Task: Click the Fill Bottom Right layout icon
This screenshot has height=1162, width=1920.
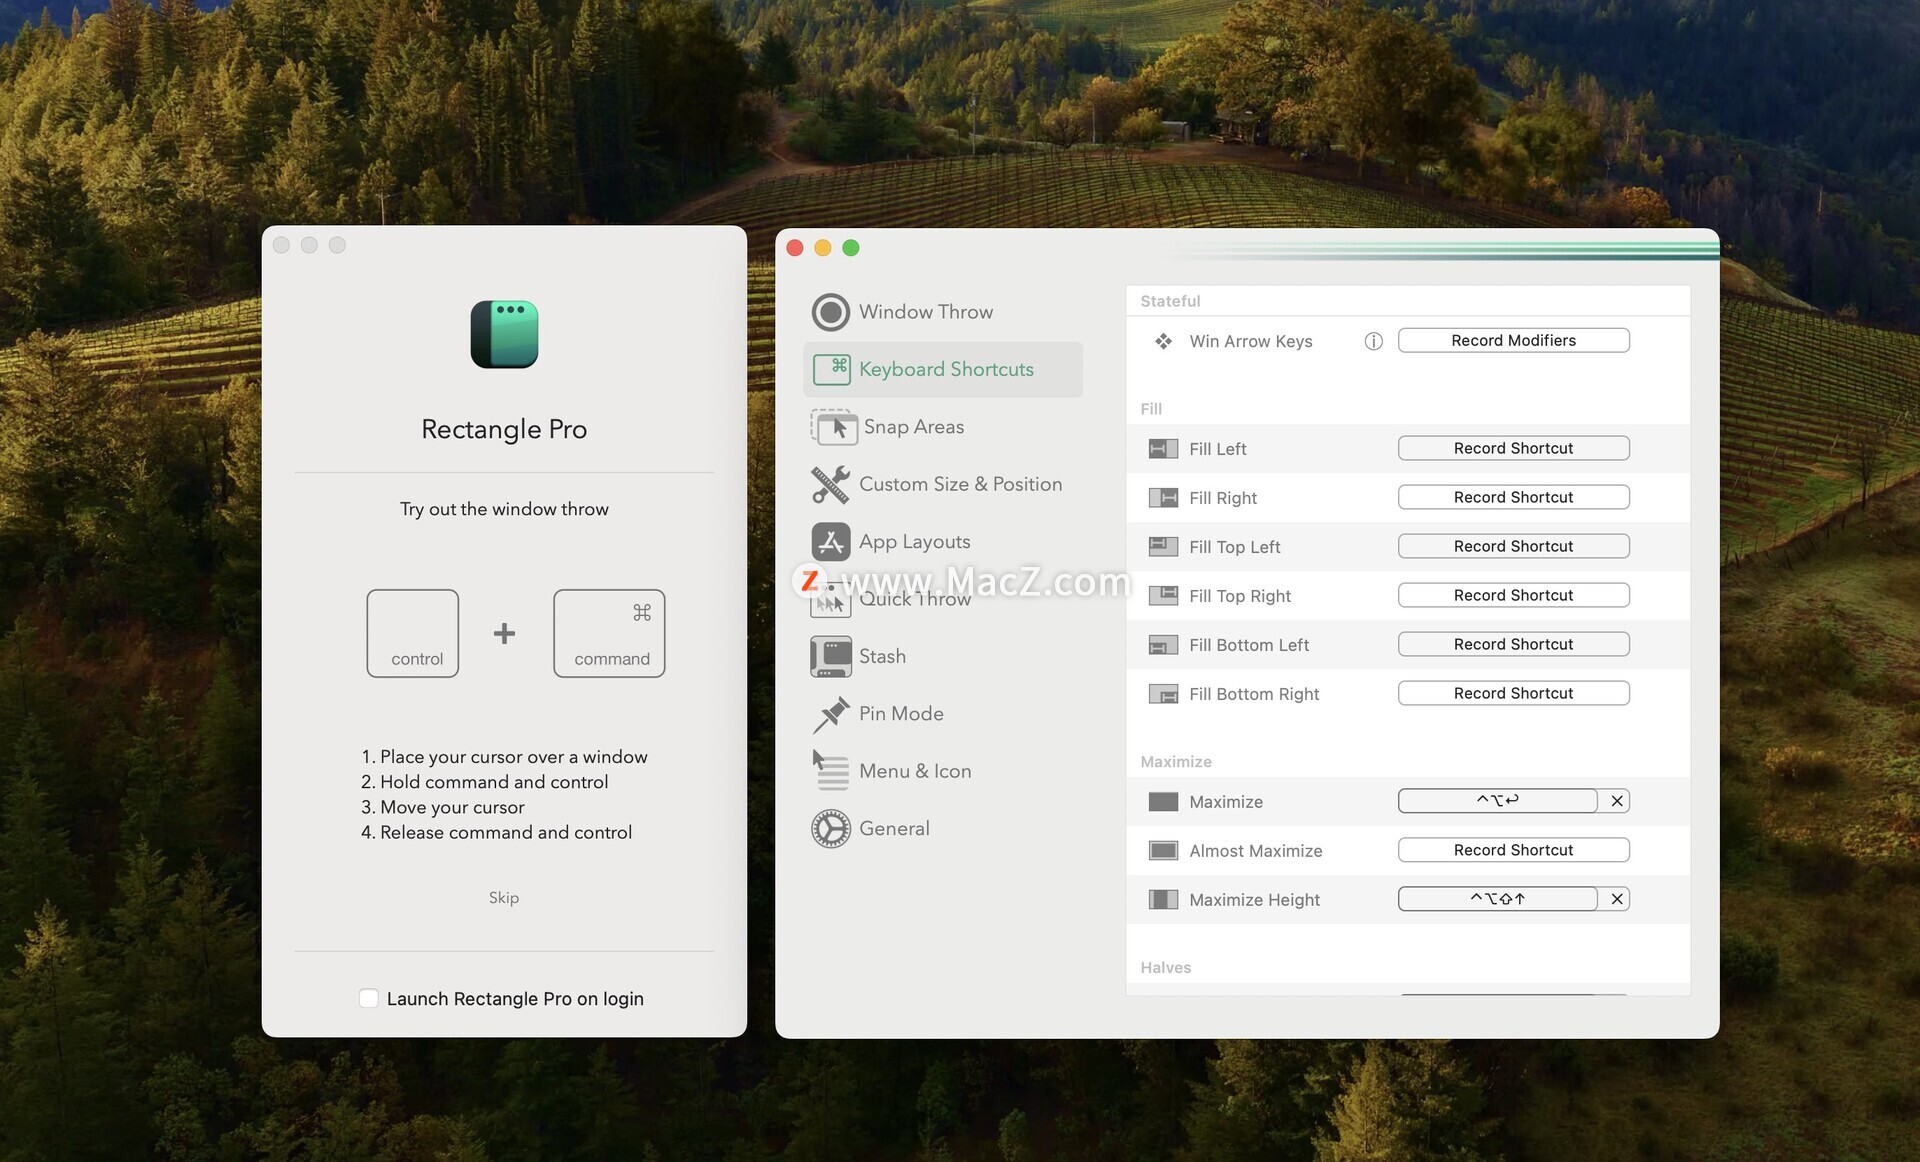Action: coord(1163,694)
